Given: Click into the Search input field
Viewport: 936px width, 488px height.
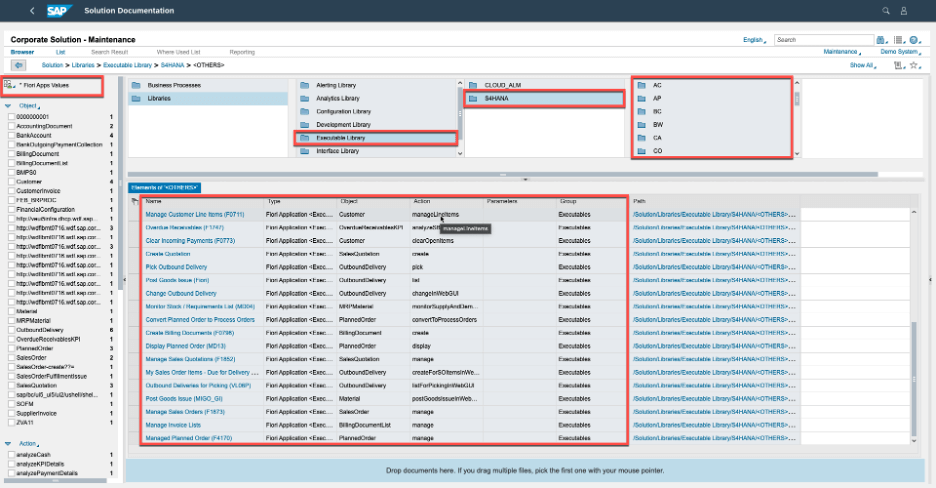Looking at the screenshot, I should pyautogui.click(x=824, y=40).
